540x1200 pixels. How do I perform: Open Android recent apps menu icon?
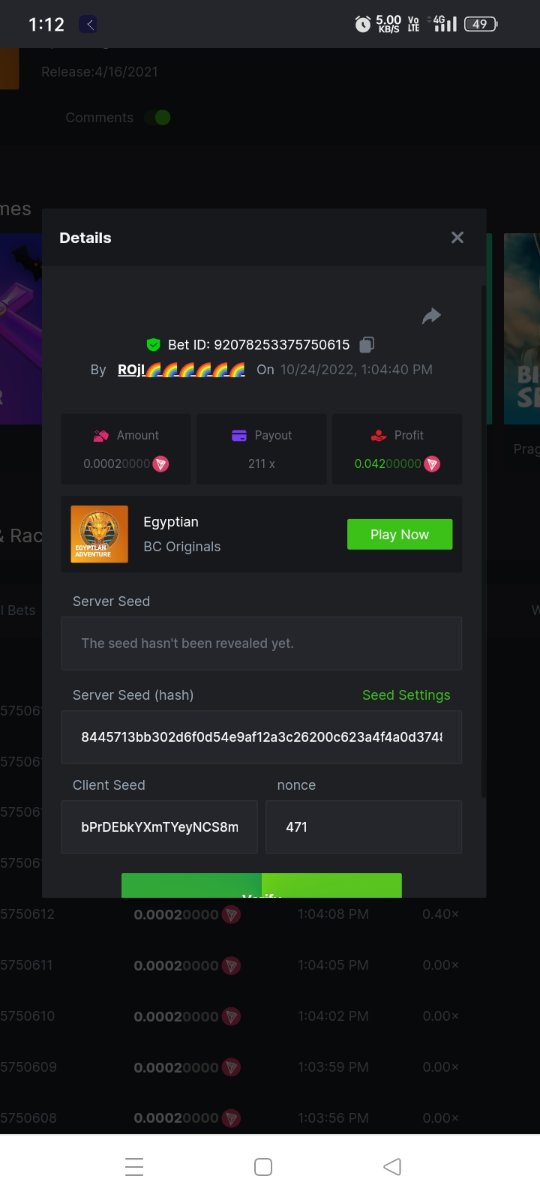[x=134, y=1167]
